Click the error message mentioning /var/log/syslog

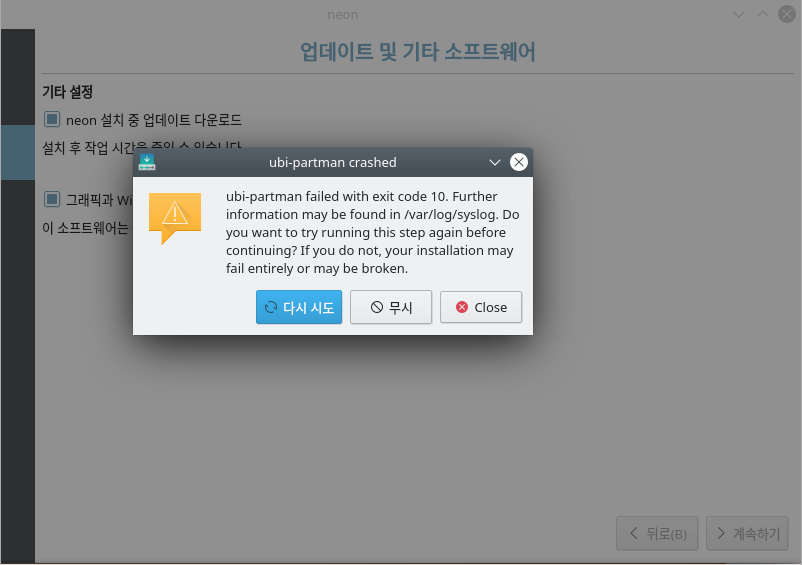pos(373,233)
